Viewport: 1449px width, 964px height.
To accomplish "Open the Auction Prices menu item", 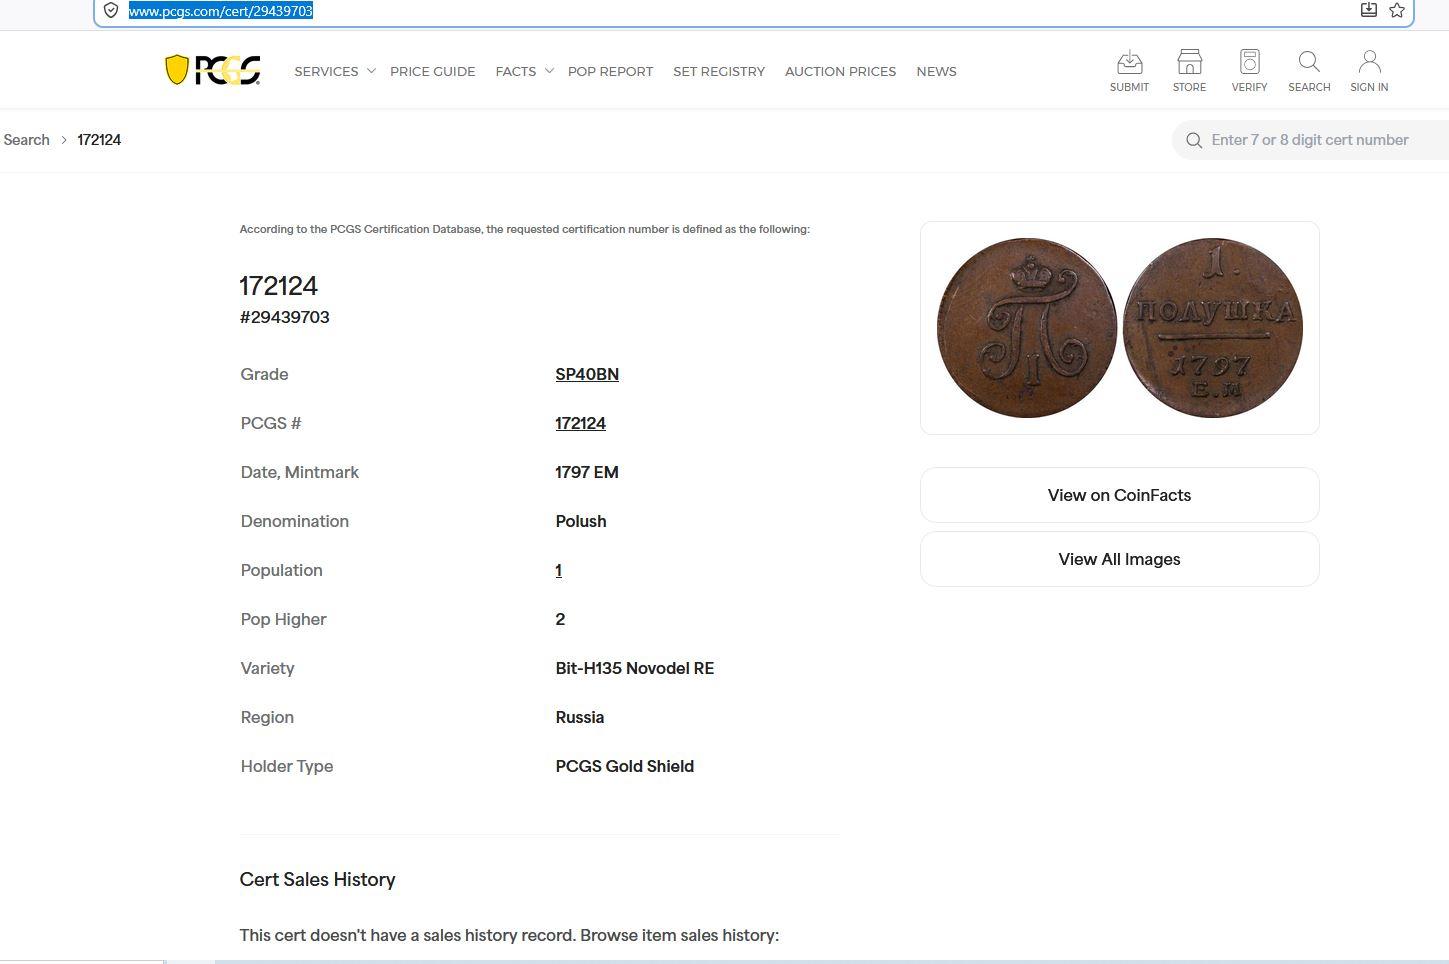I will point(840,71).
